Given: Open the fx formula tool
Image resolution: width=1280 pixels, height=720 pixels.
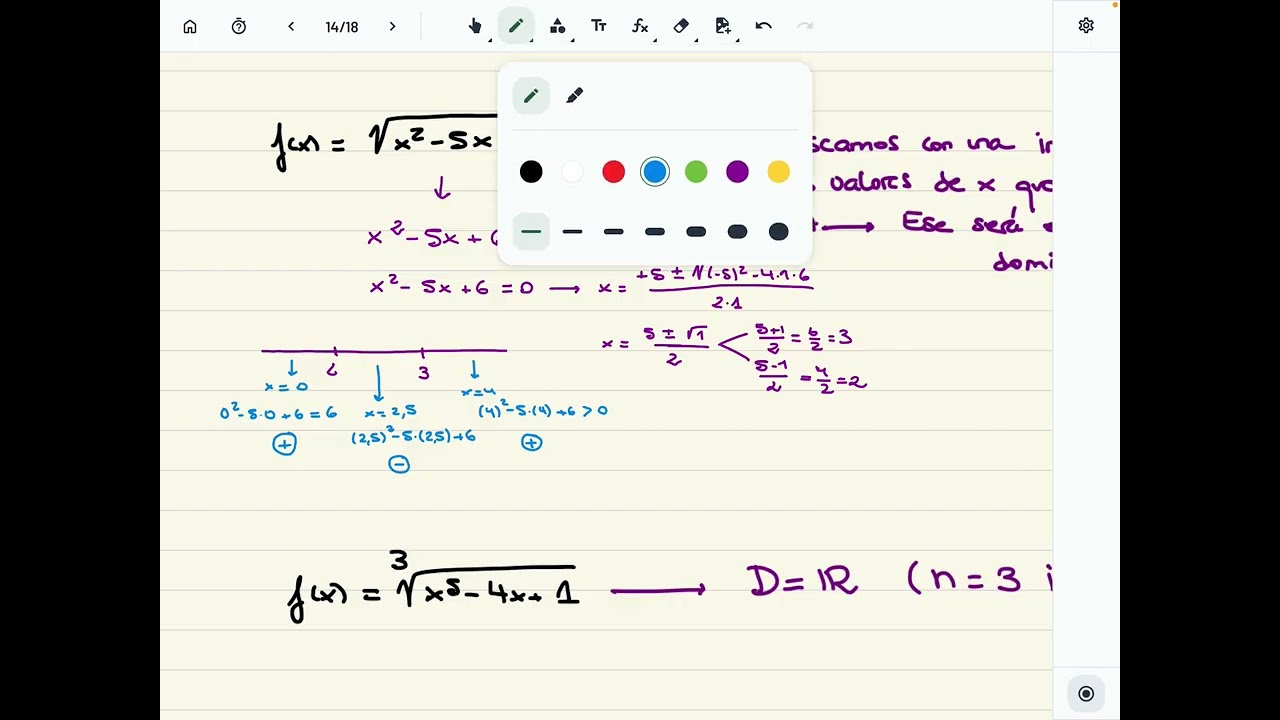Looking at the screenshot, I should [x=640, y=26].
